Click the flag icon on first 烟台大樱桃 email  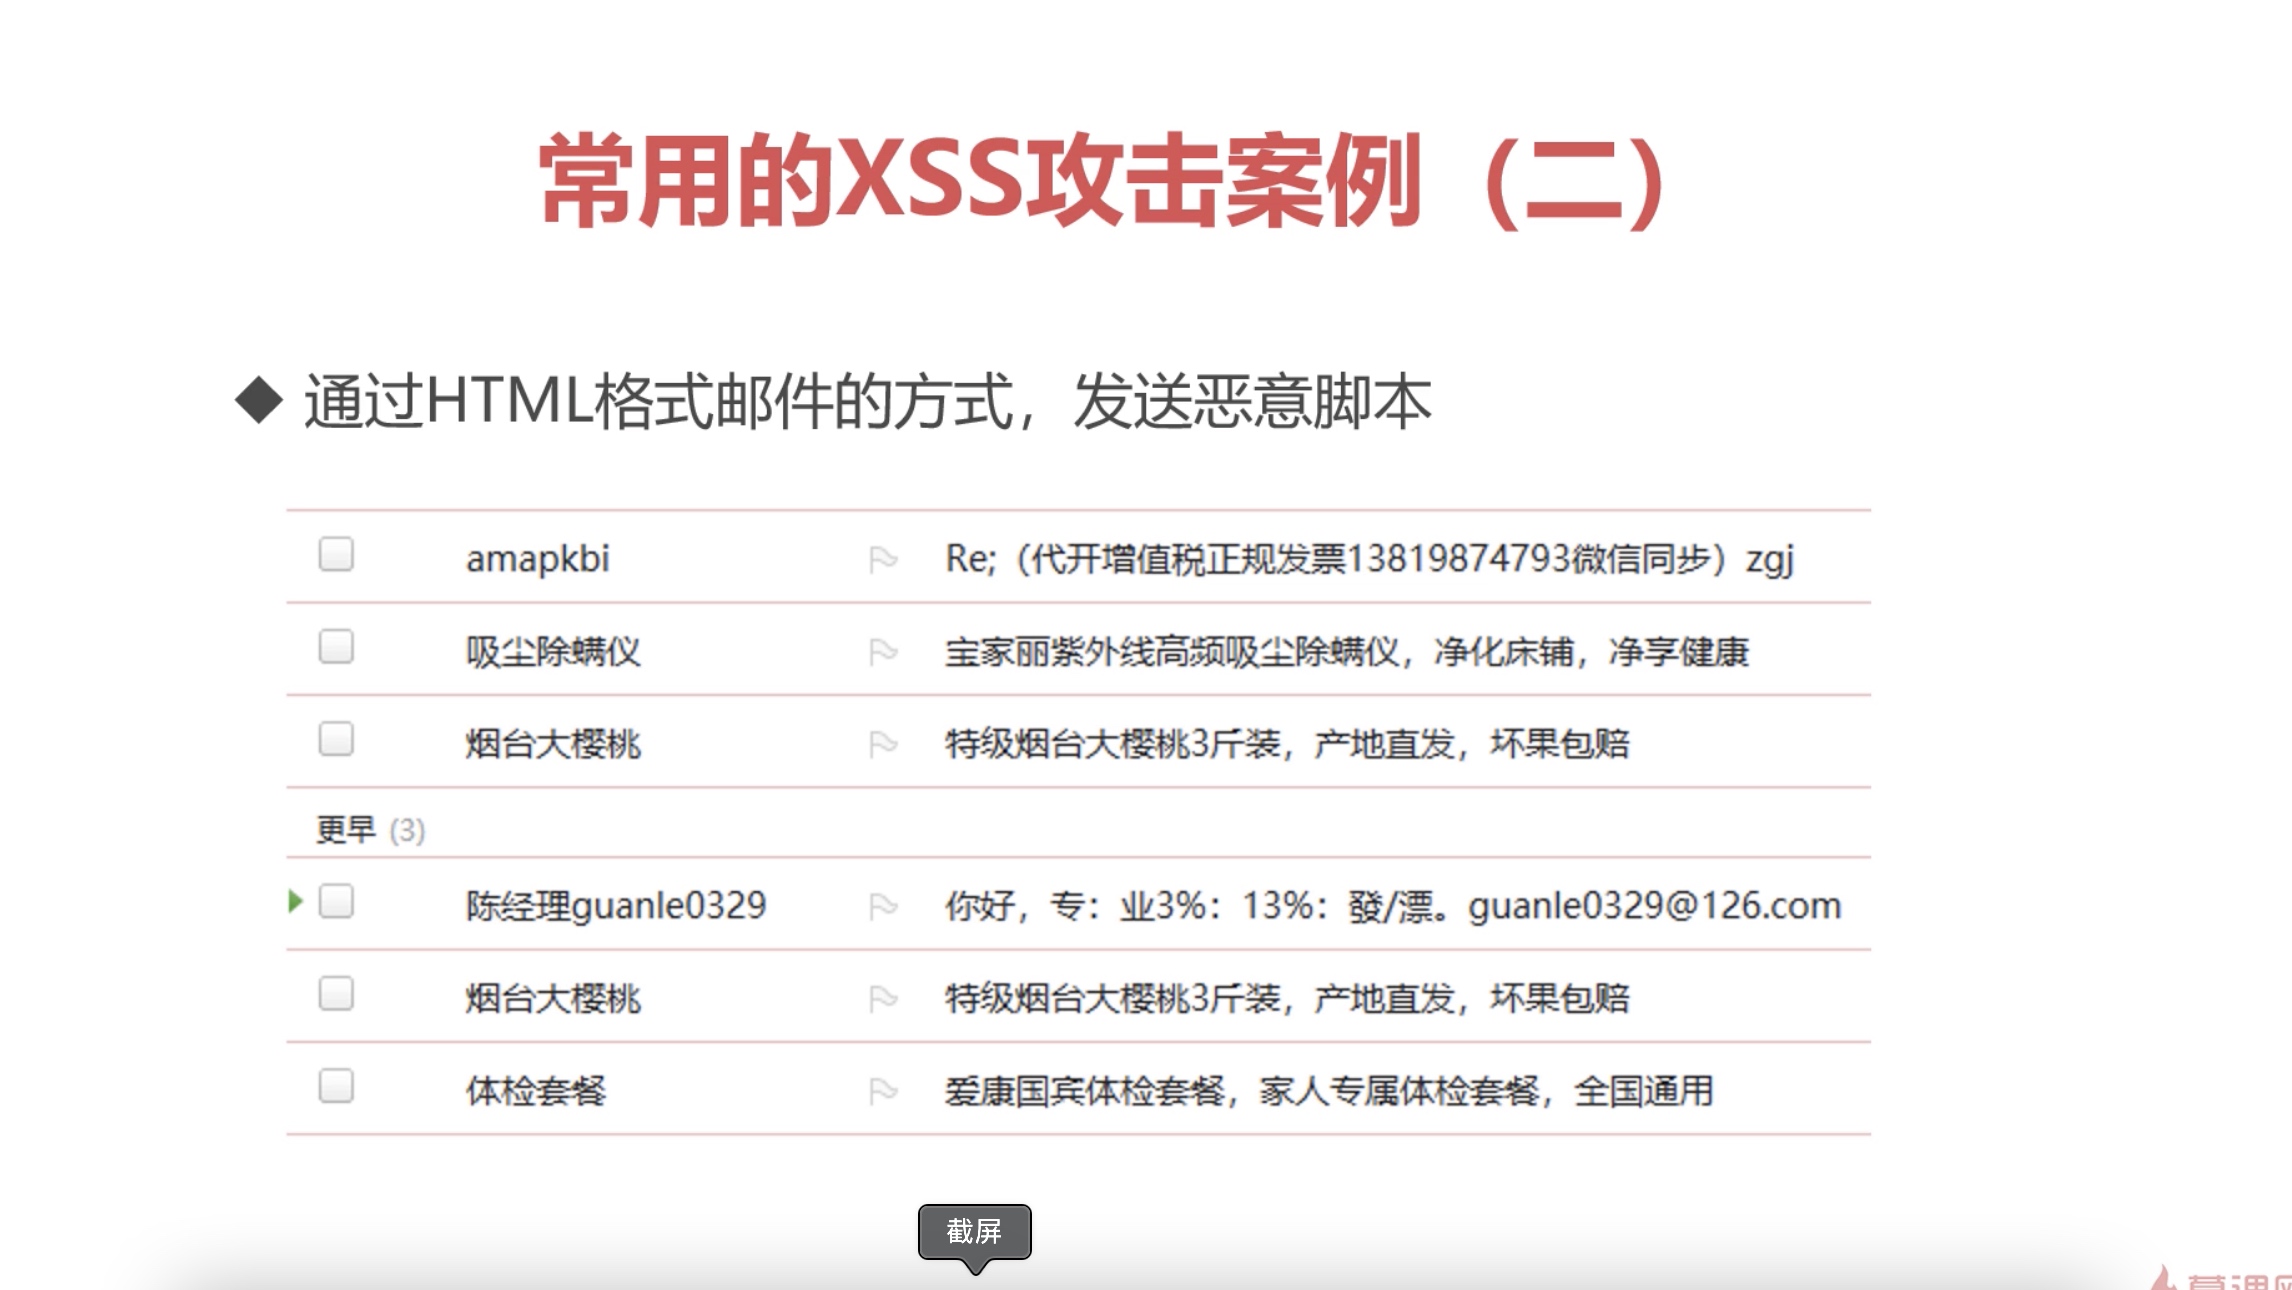pyautogui.click(x=882, y=744)
